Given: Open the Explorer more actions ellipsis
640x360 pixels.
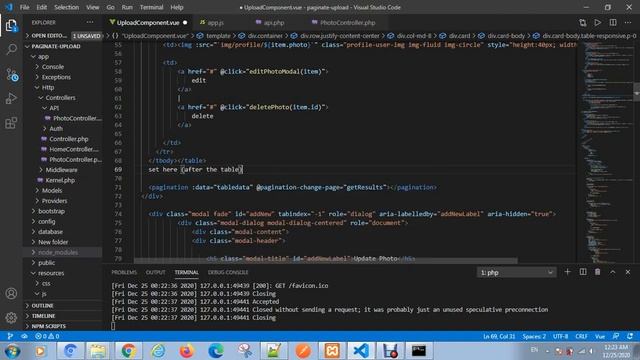Looking at the screenshot, I should (x=90, y=22).
